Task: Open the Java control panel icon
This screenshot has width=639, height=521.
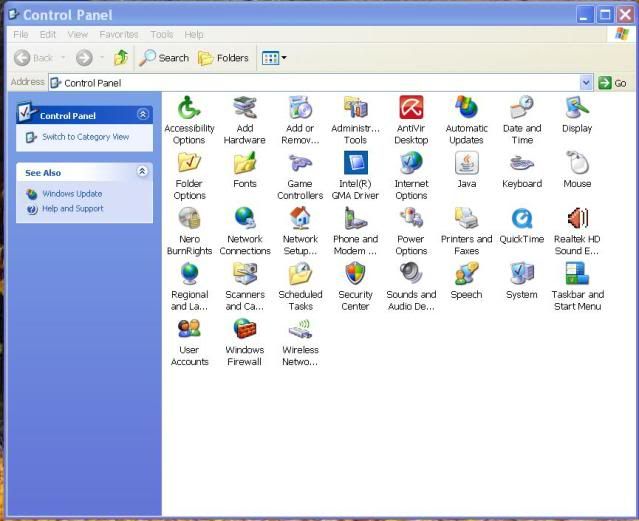Action: tap(466, 164)
